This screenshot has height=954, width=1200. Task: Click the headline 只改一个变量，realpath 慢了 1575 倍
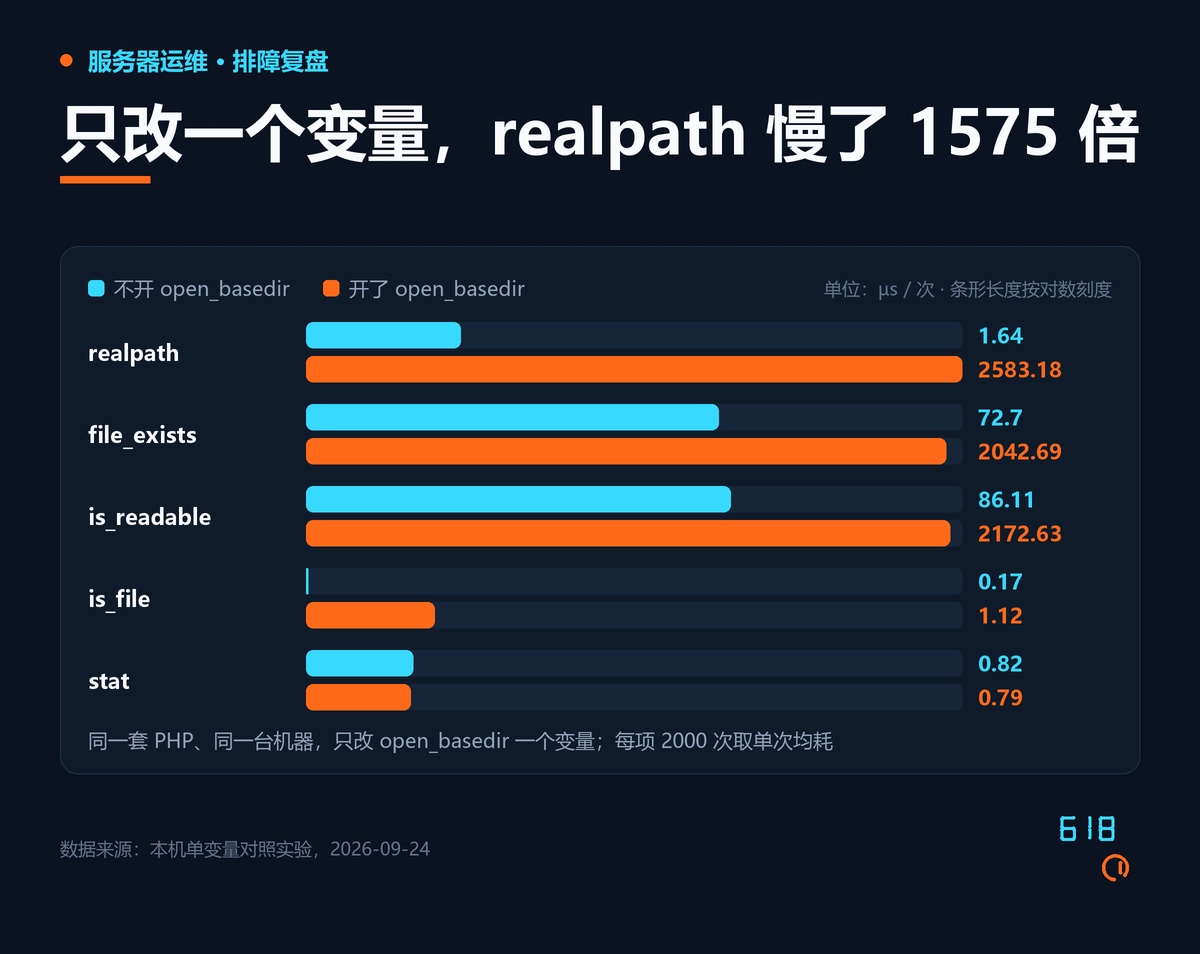coord(599,134)
